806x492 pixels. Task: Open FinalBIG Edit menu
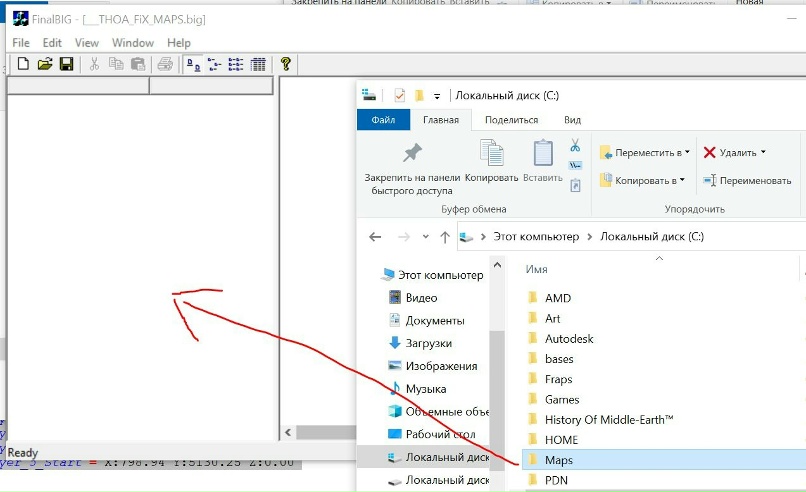pos(52,43)
